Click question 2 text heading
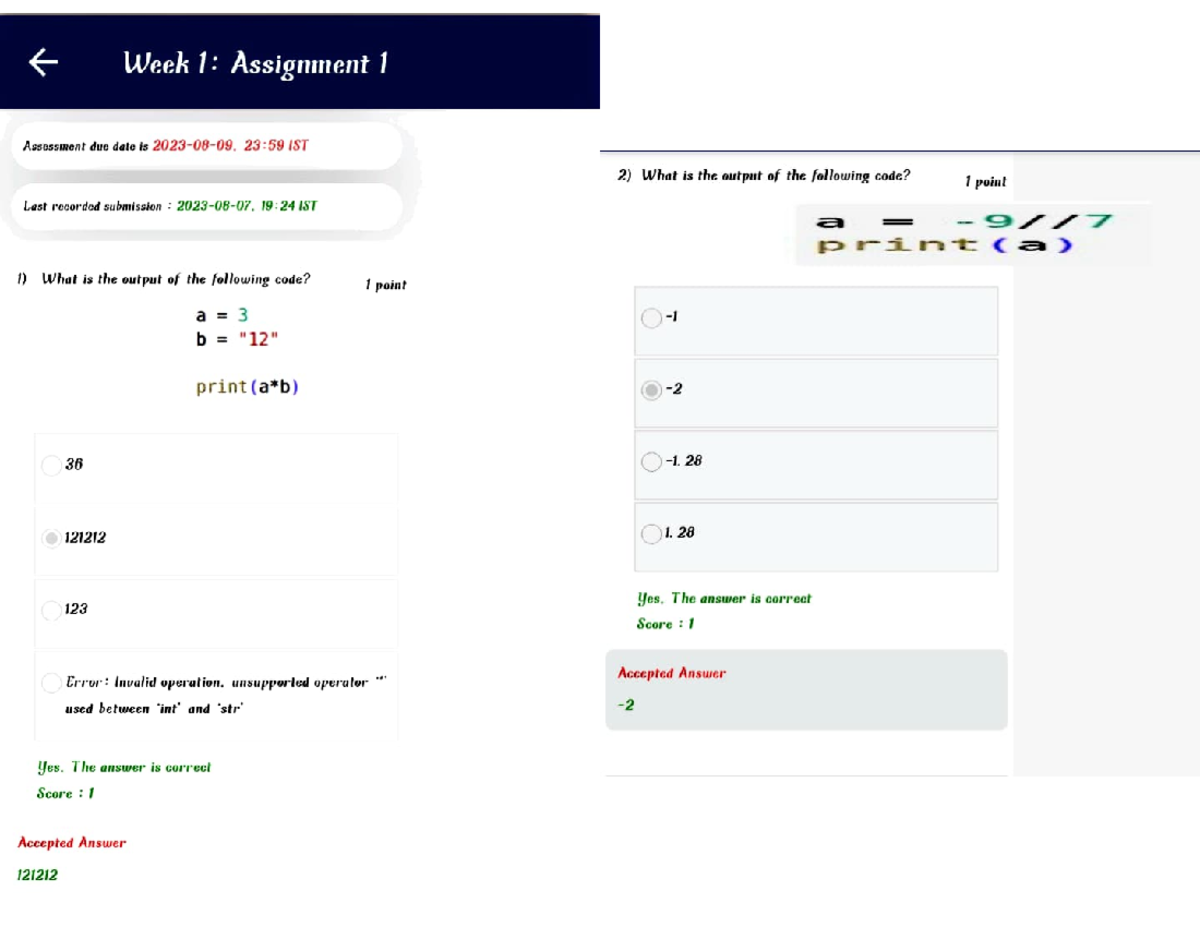The image size is (1200, 927). (765, 176)
